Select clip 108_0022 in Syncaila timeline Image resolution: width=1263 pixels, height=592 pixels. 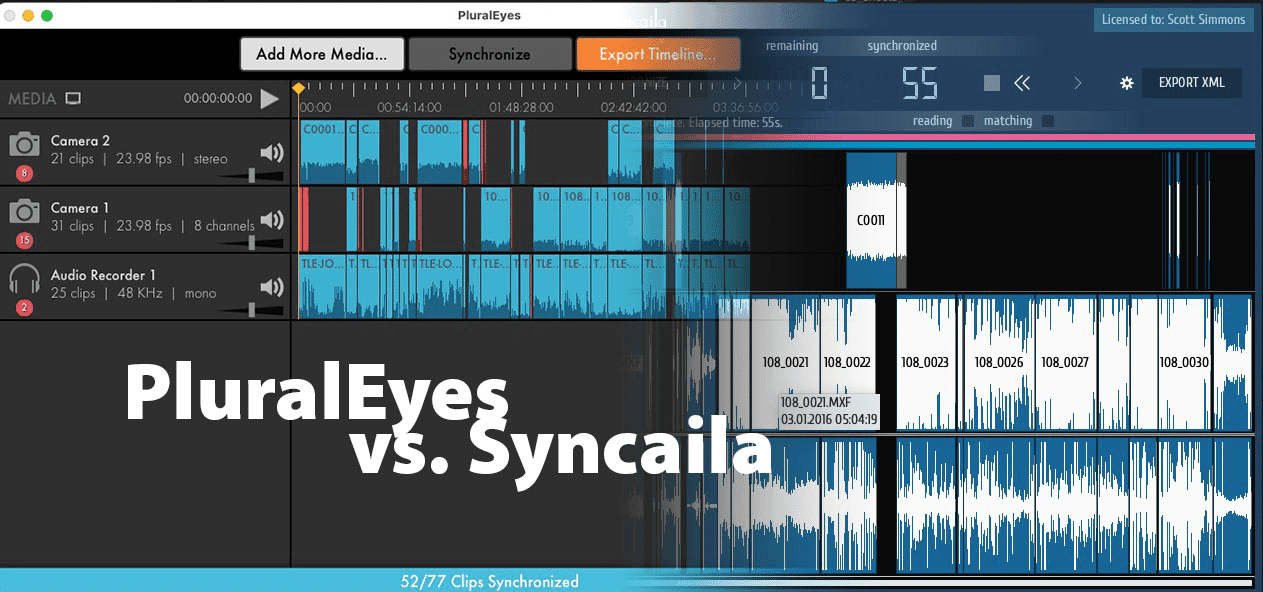pyautogui.click(x=846, y=363)
